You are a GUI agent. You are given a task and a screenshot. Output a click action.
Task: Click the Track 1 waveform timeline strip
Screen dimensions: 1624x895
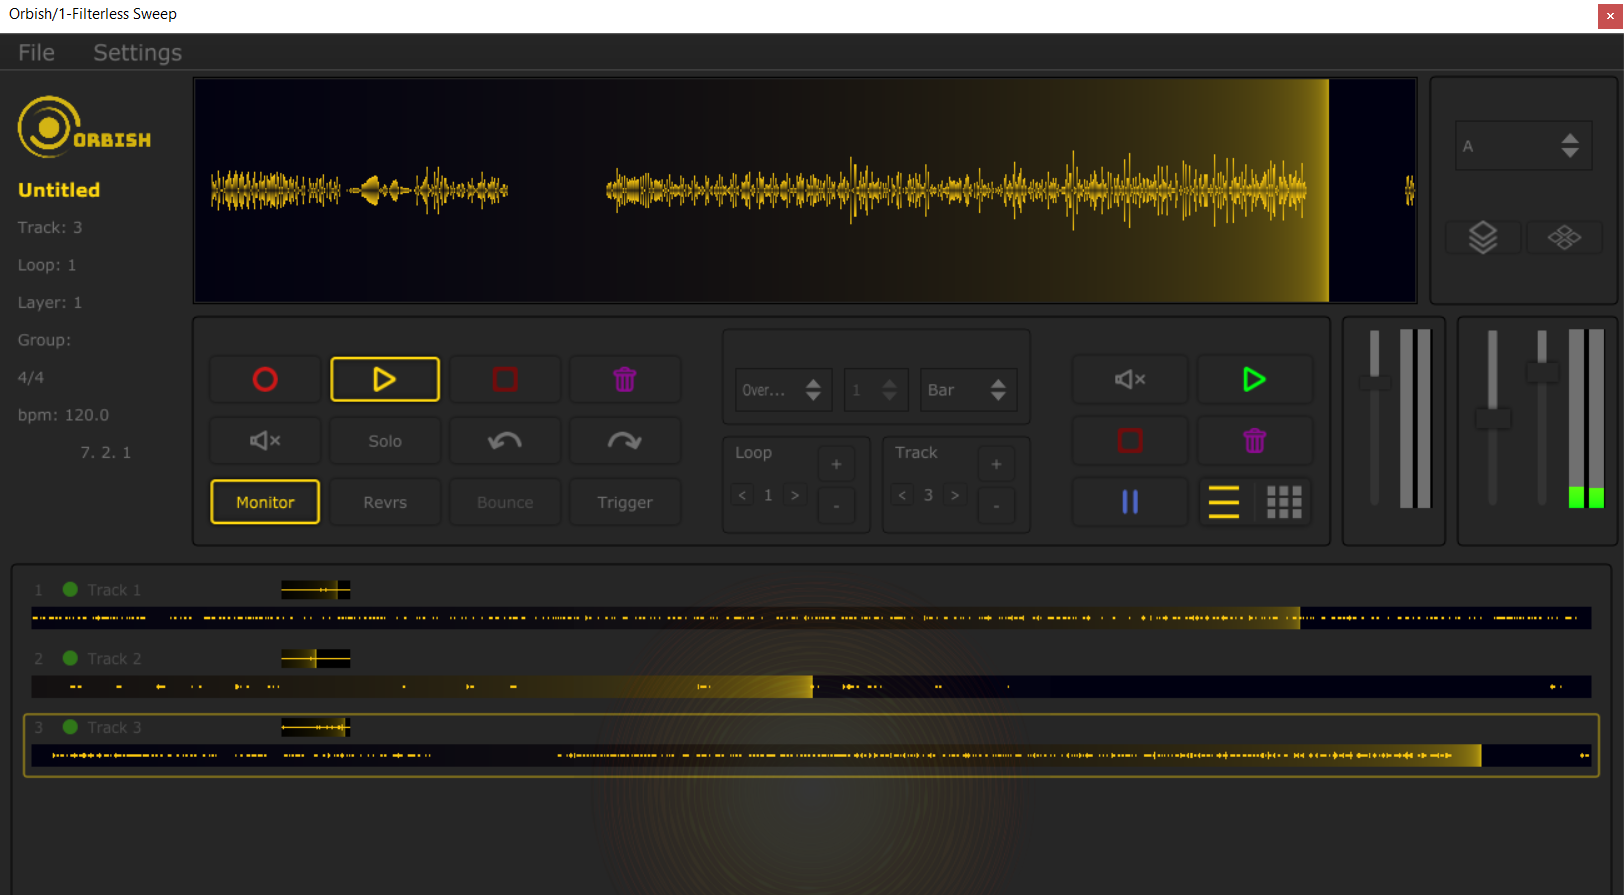pyautogui.click(x=811, y=618)
